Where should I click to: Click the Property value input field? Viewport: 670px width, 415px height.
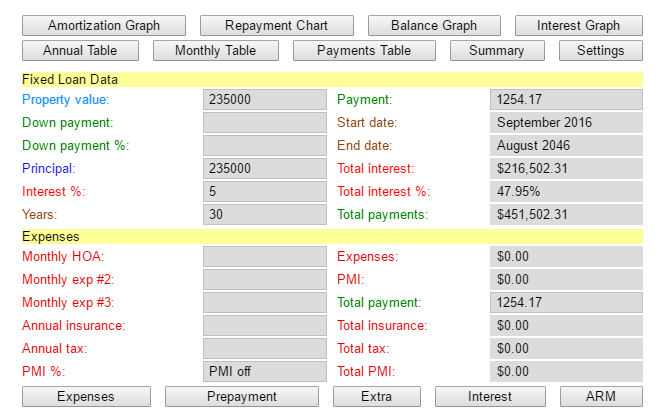click(264, 100)
